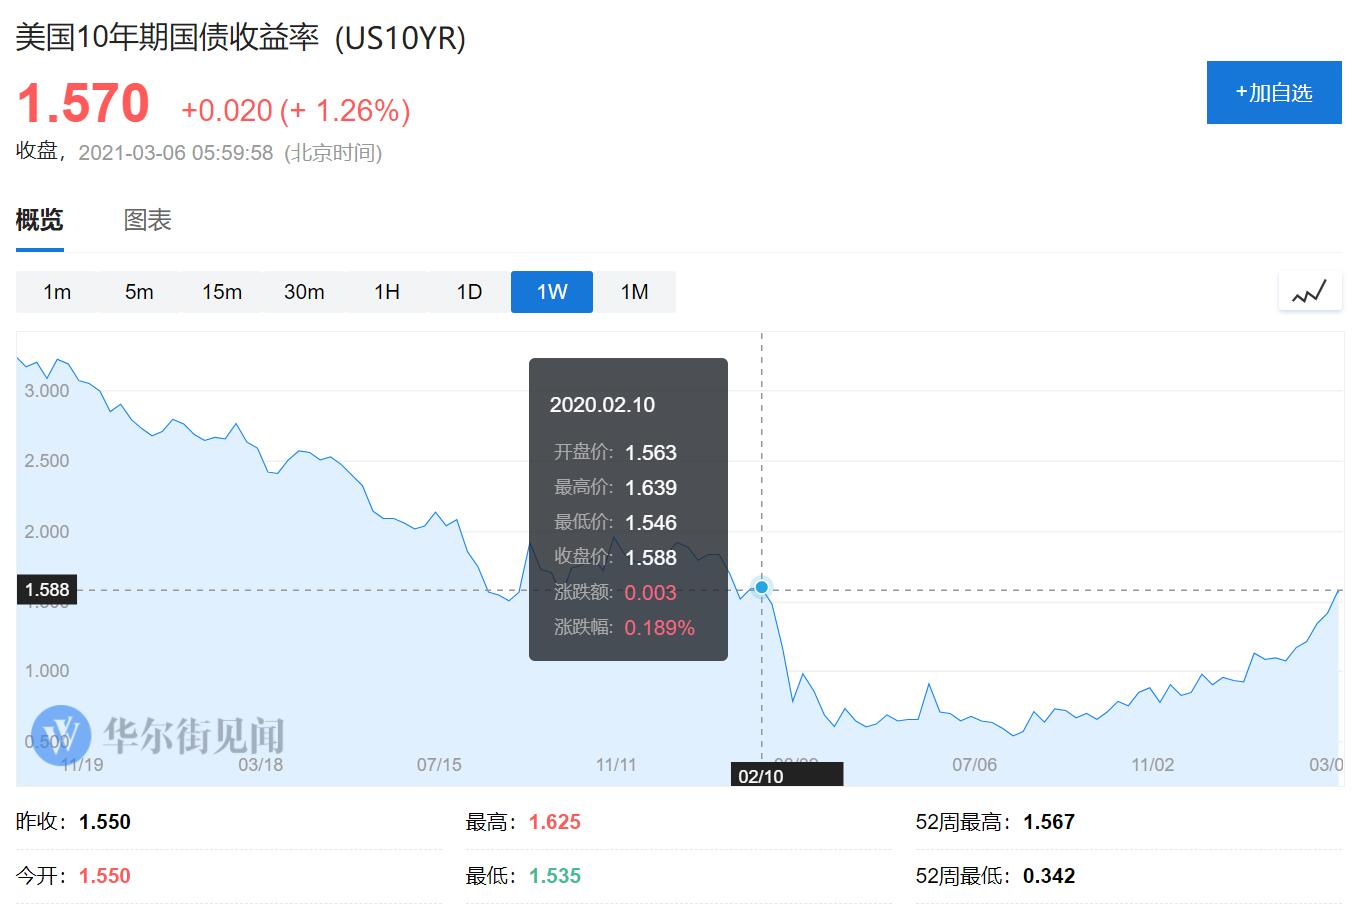This screenshot has height=911, width=1371.
Task: Click the 2020.02.10 tooltip box
Action: coord(628,509)
